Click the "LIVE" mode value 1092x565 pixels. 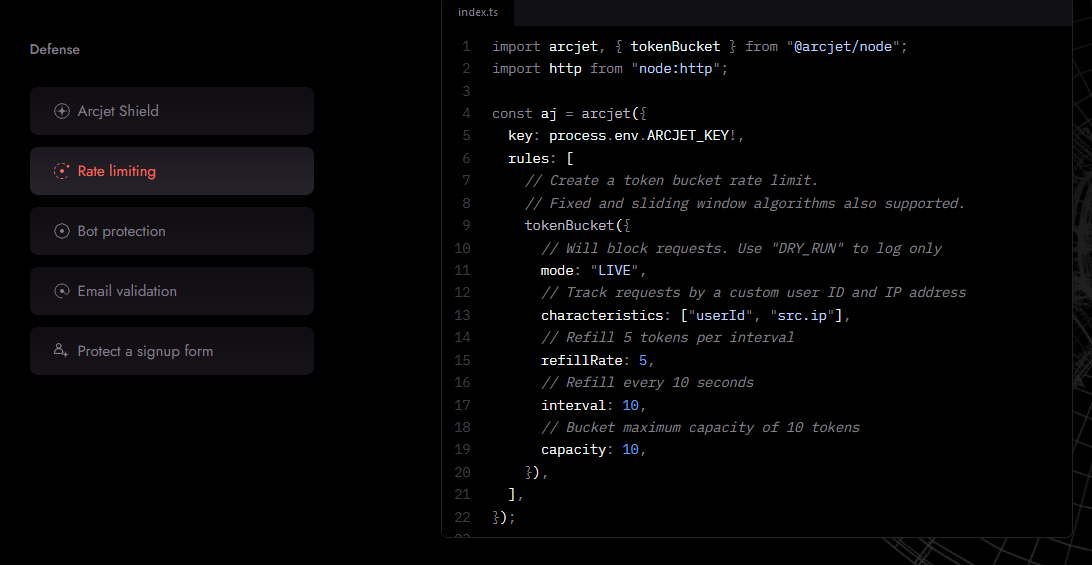pyautogui.click(x=618, y=271)
